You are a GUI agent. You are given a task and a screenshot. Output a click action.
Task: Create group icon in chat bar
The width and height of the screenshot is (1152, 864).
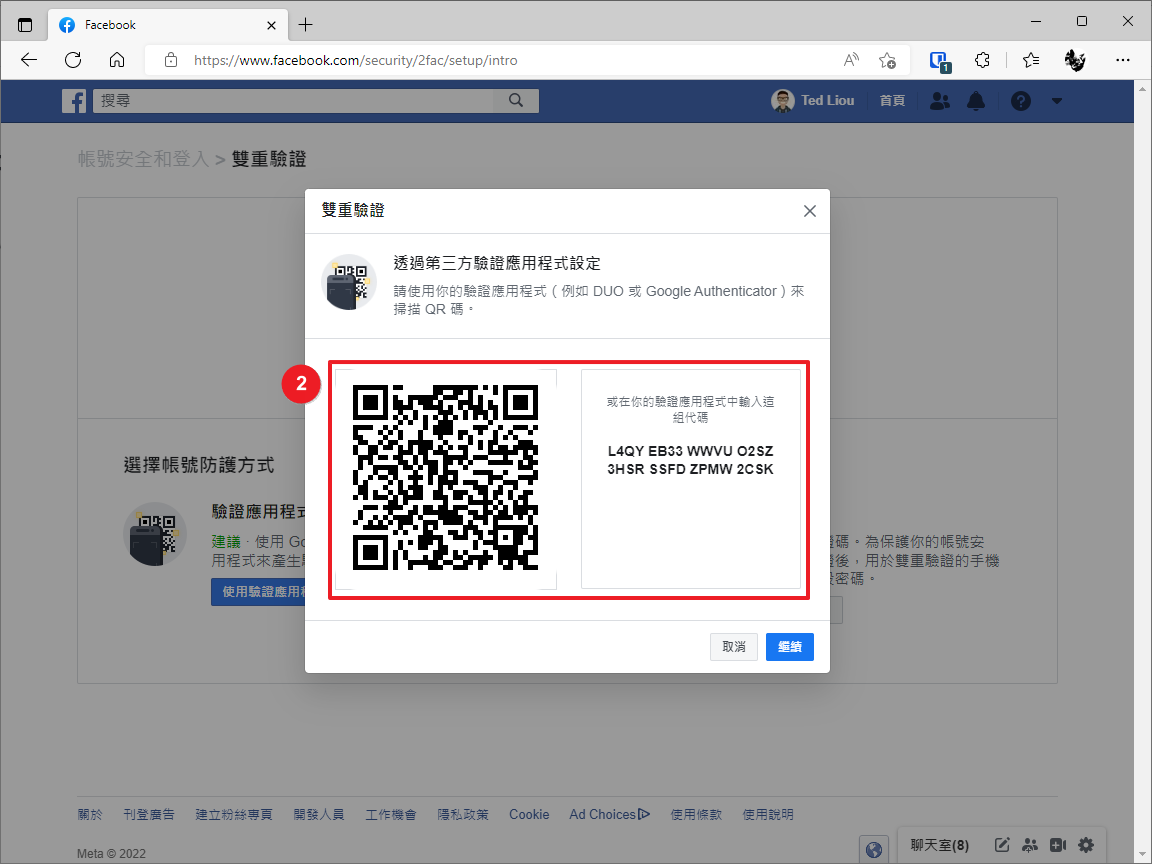point(1030,845)
